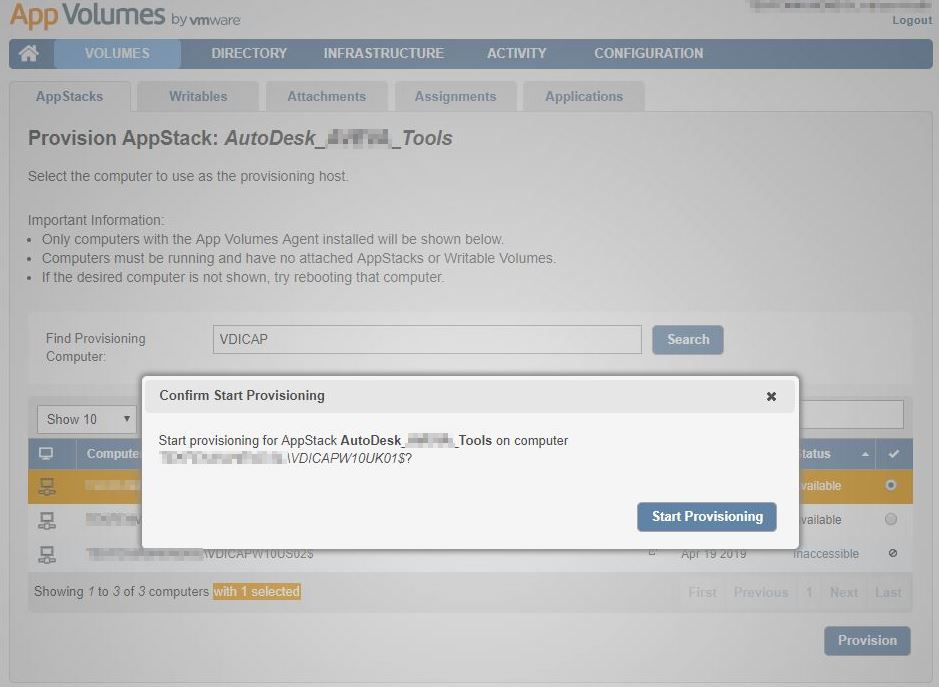This screenshot has height=687, width=939.
Task: Click the Provision button
Action: pyautogui.click(x=867, y=641)
